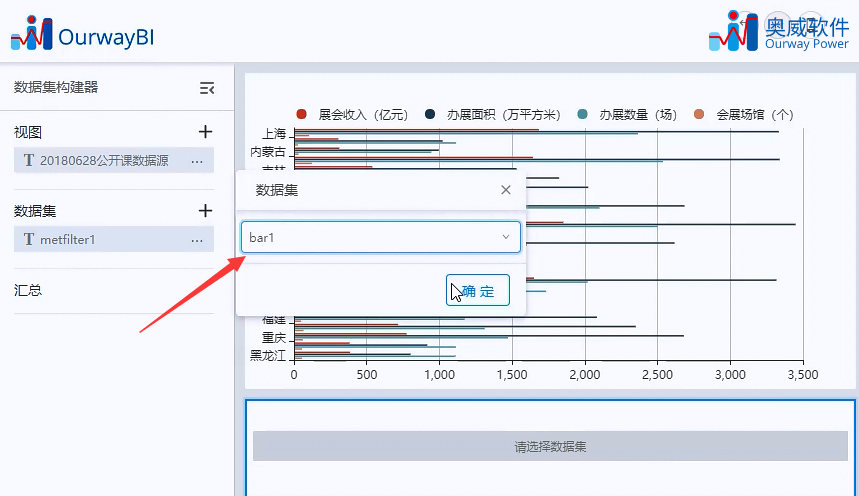This screenshot has height=496, width=859.
Task: Click the 数据集 section heading in sidebar
Action: coord(35,211)
